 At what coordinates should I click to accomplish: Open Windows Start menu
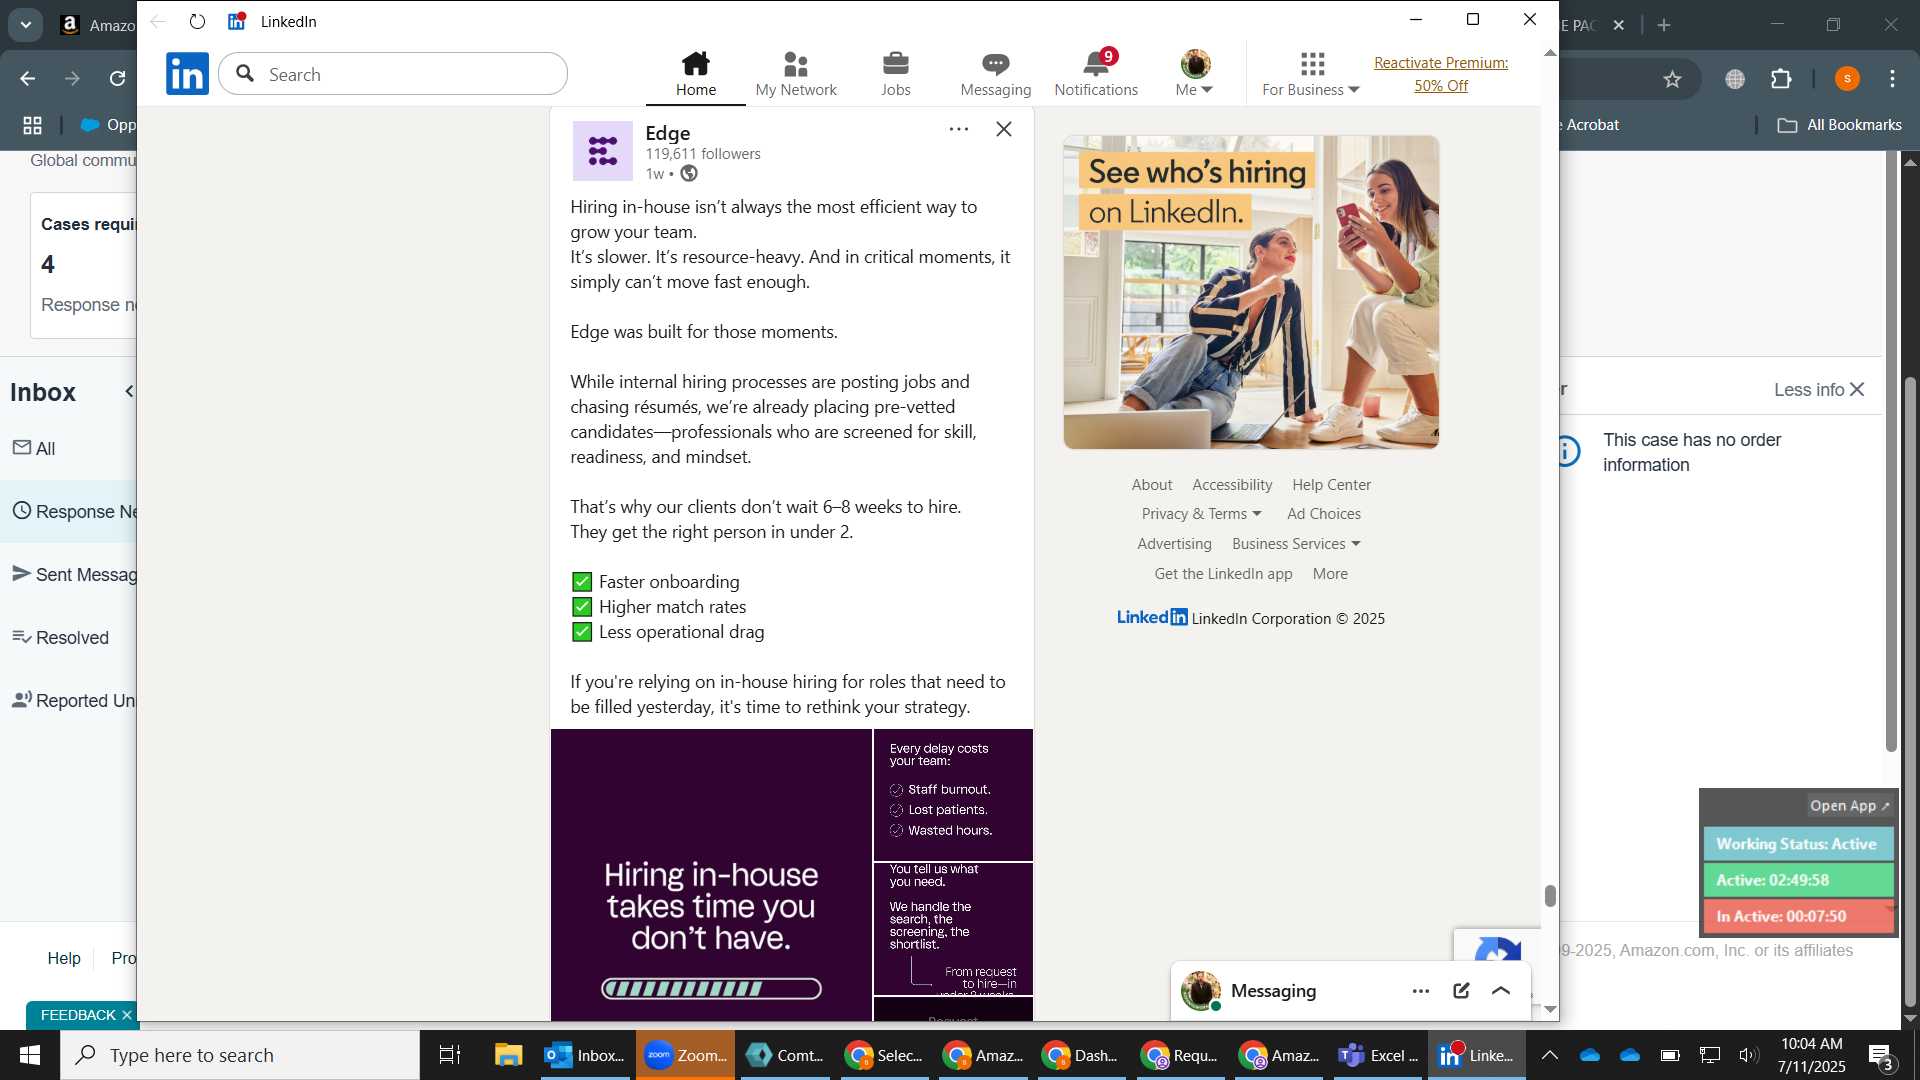click(x=30, y=1055)
